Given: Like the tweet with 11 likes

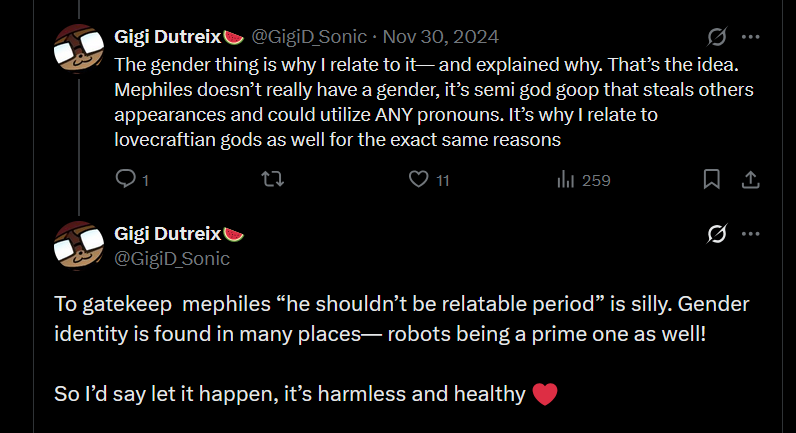Looking at the screenshot, I should [419, 180].
